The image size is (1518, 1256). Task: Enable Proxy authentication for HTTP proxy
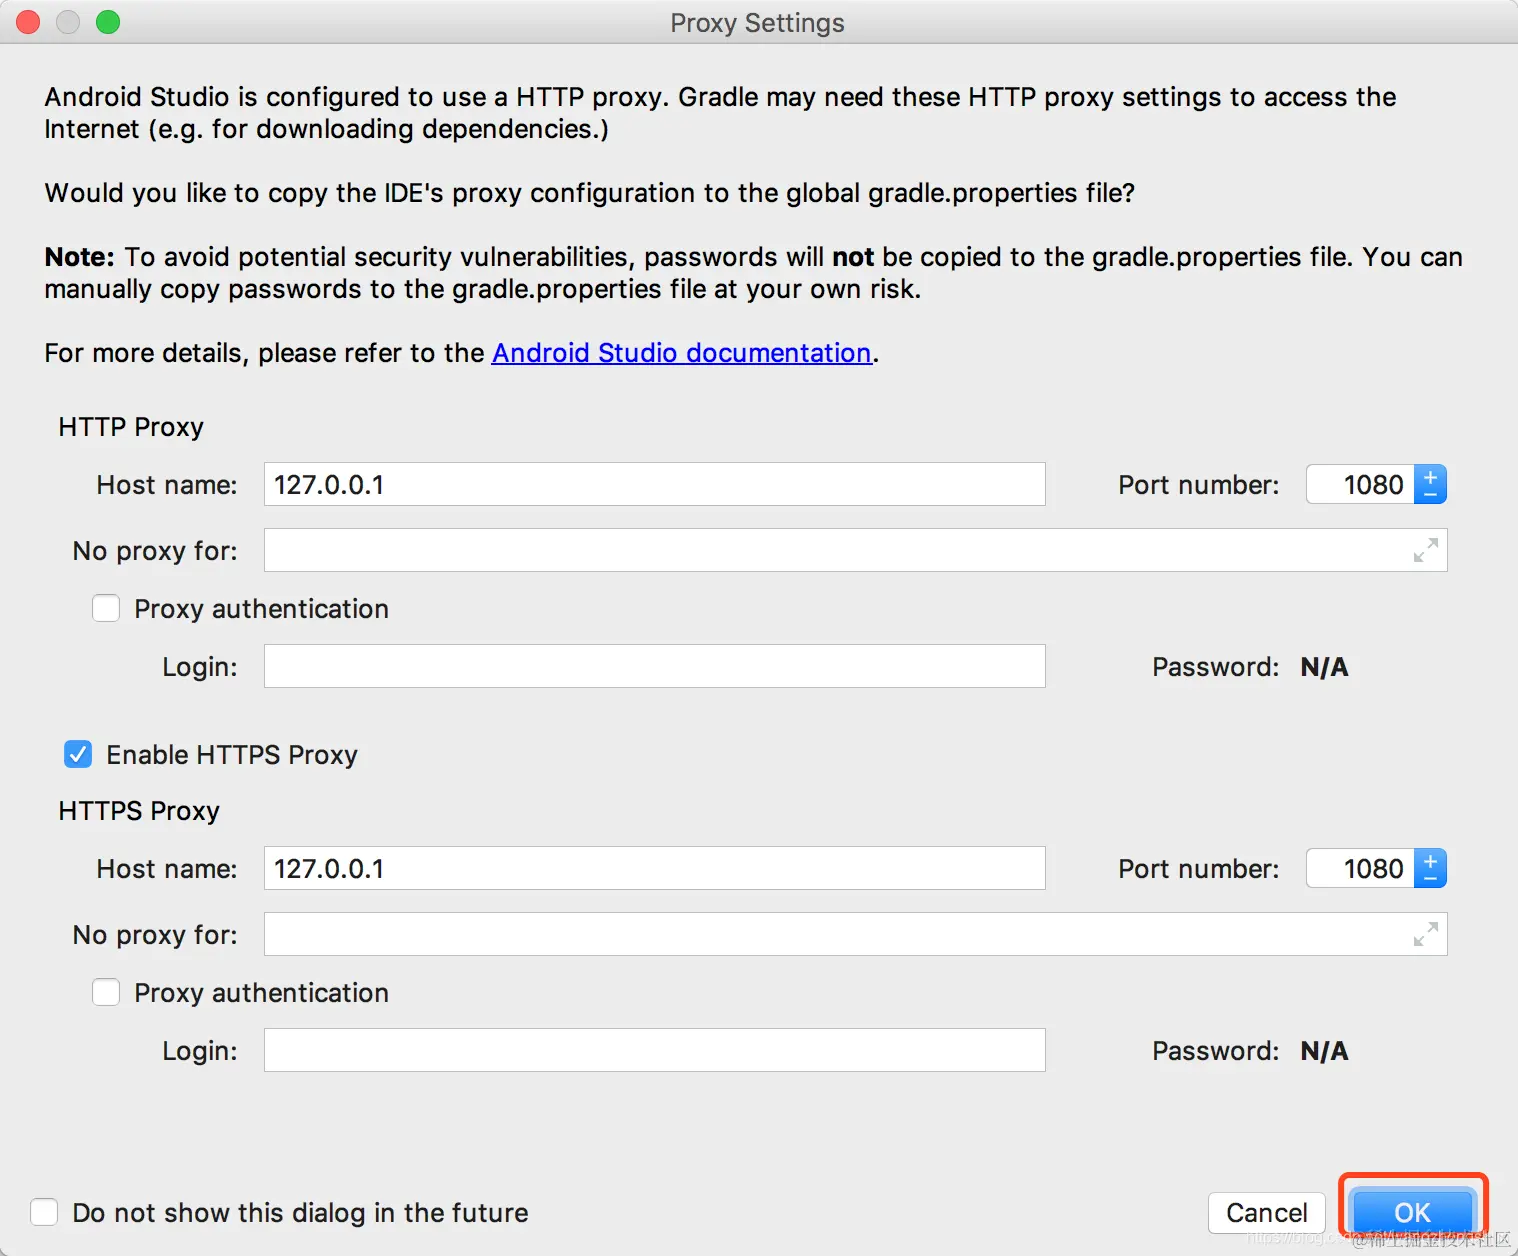pyautogui.click(x=106, y=608)
